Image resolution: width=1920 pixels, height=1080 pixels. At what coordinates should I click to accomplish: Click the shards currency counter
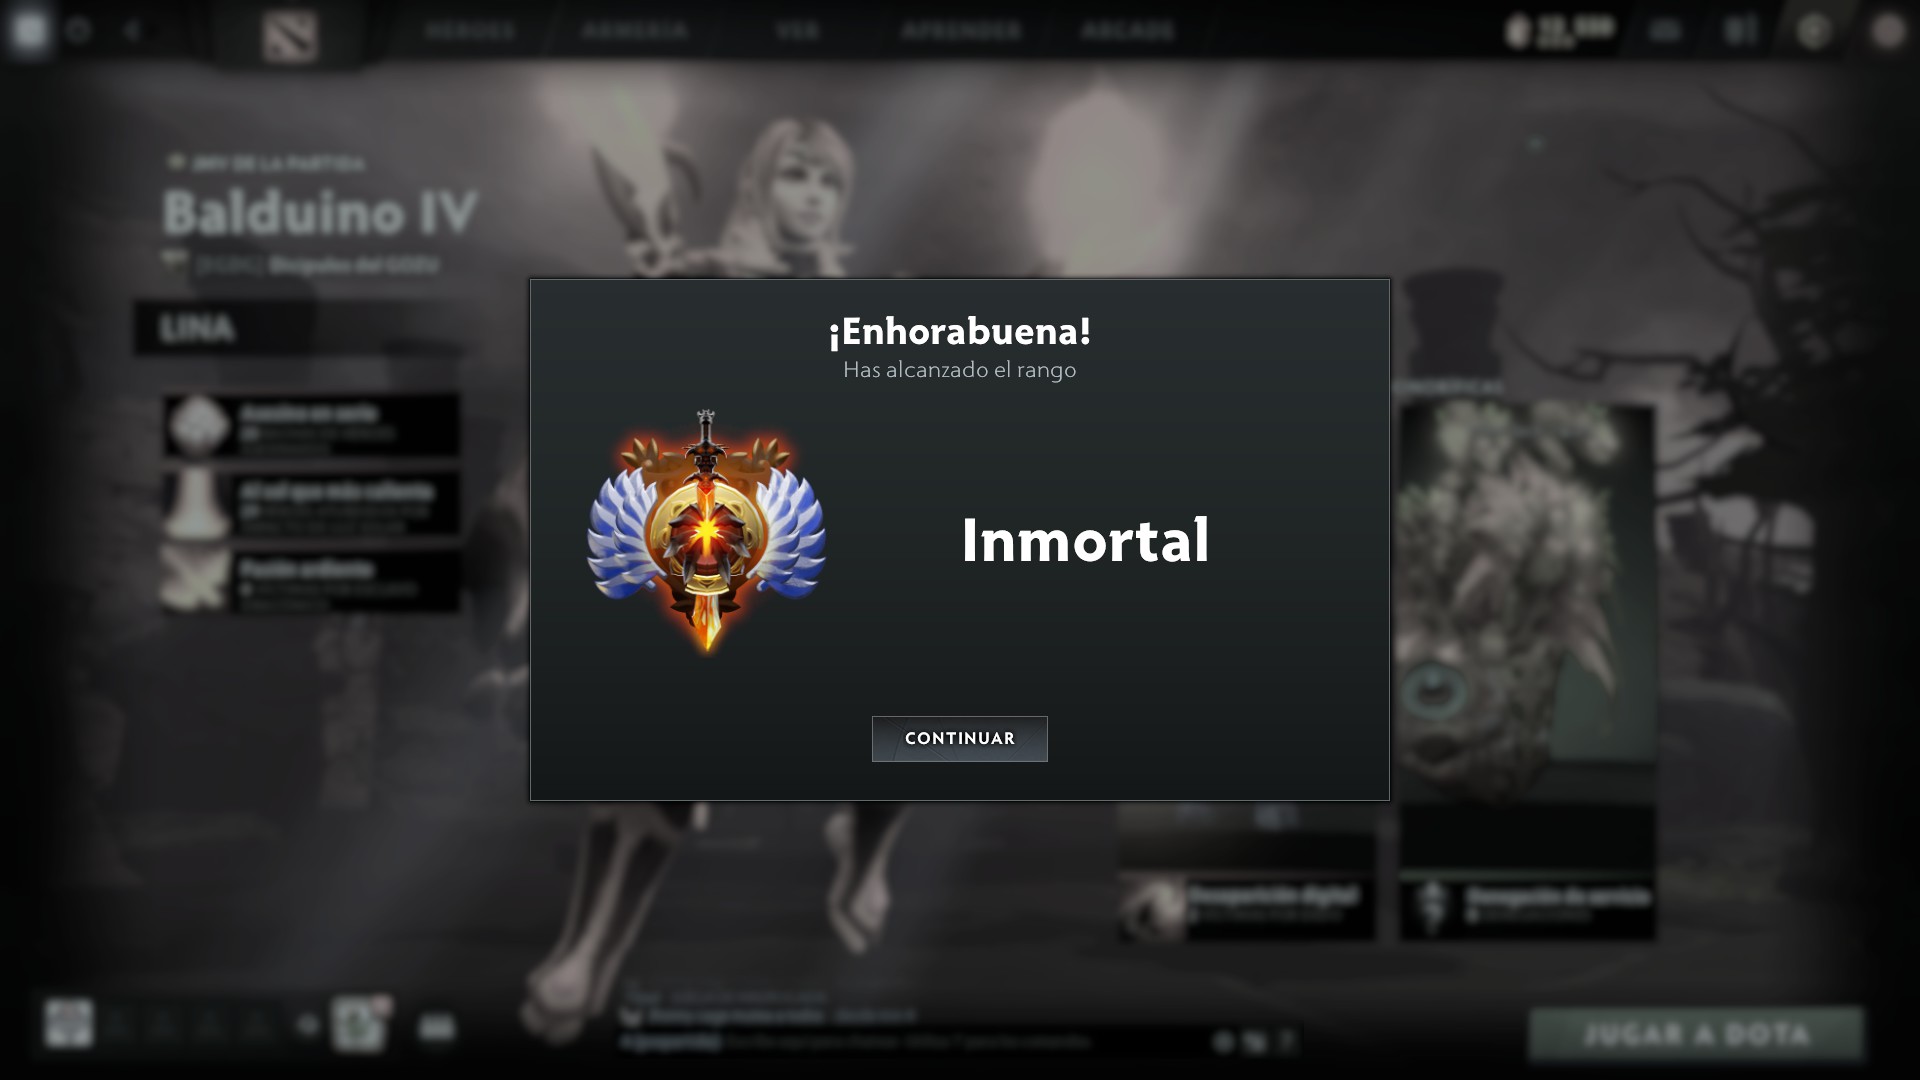tap(1560, 31)
